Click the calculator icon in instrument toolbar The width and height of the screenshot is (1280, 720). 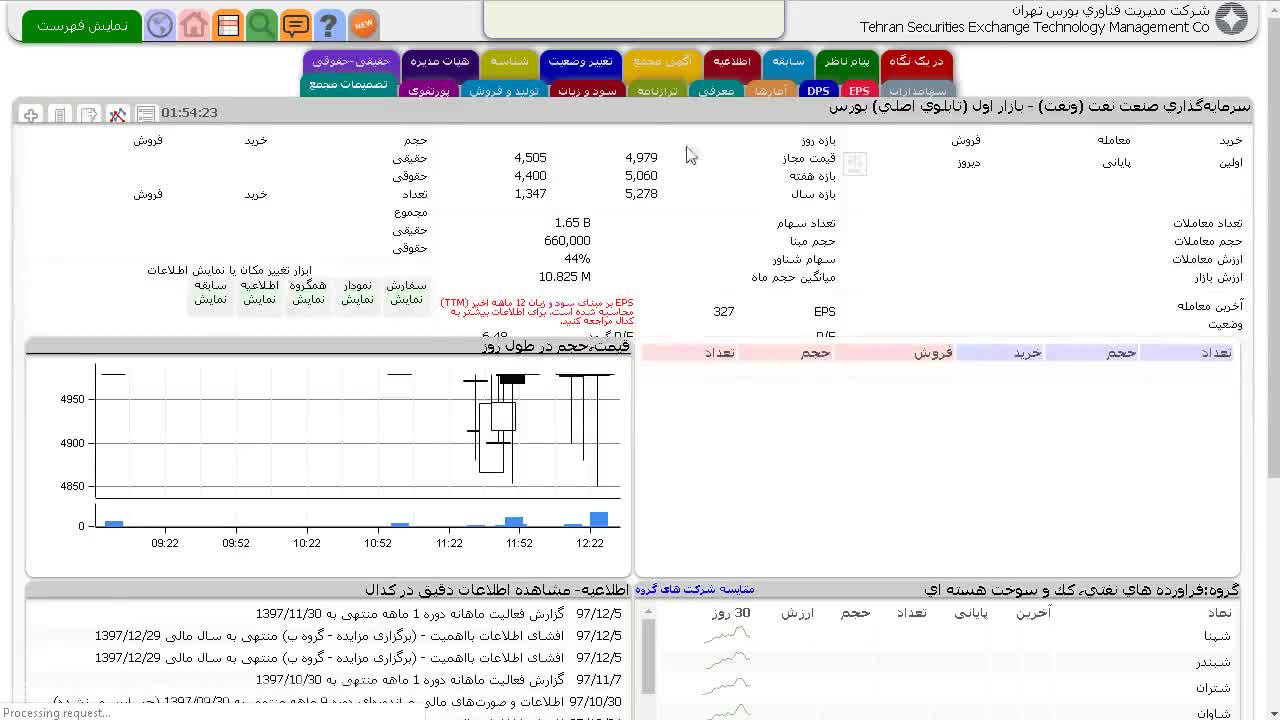click(60, 115)
